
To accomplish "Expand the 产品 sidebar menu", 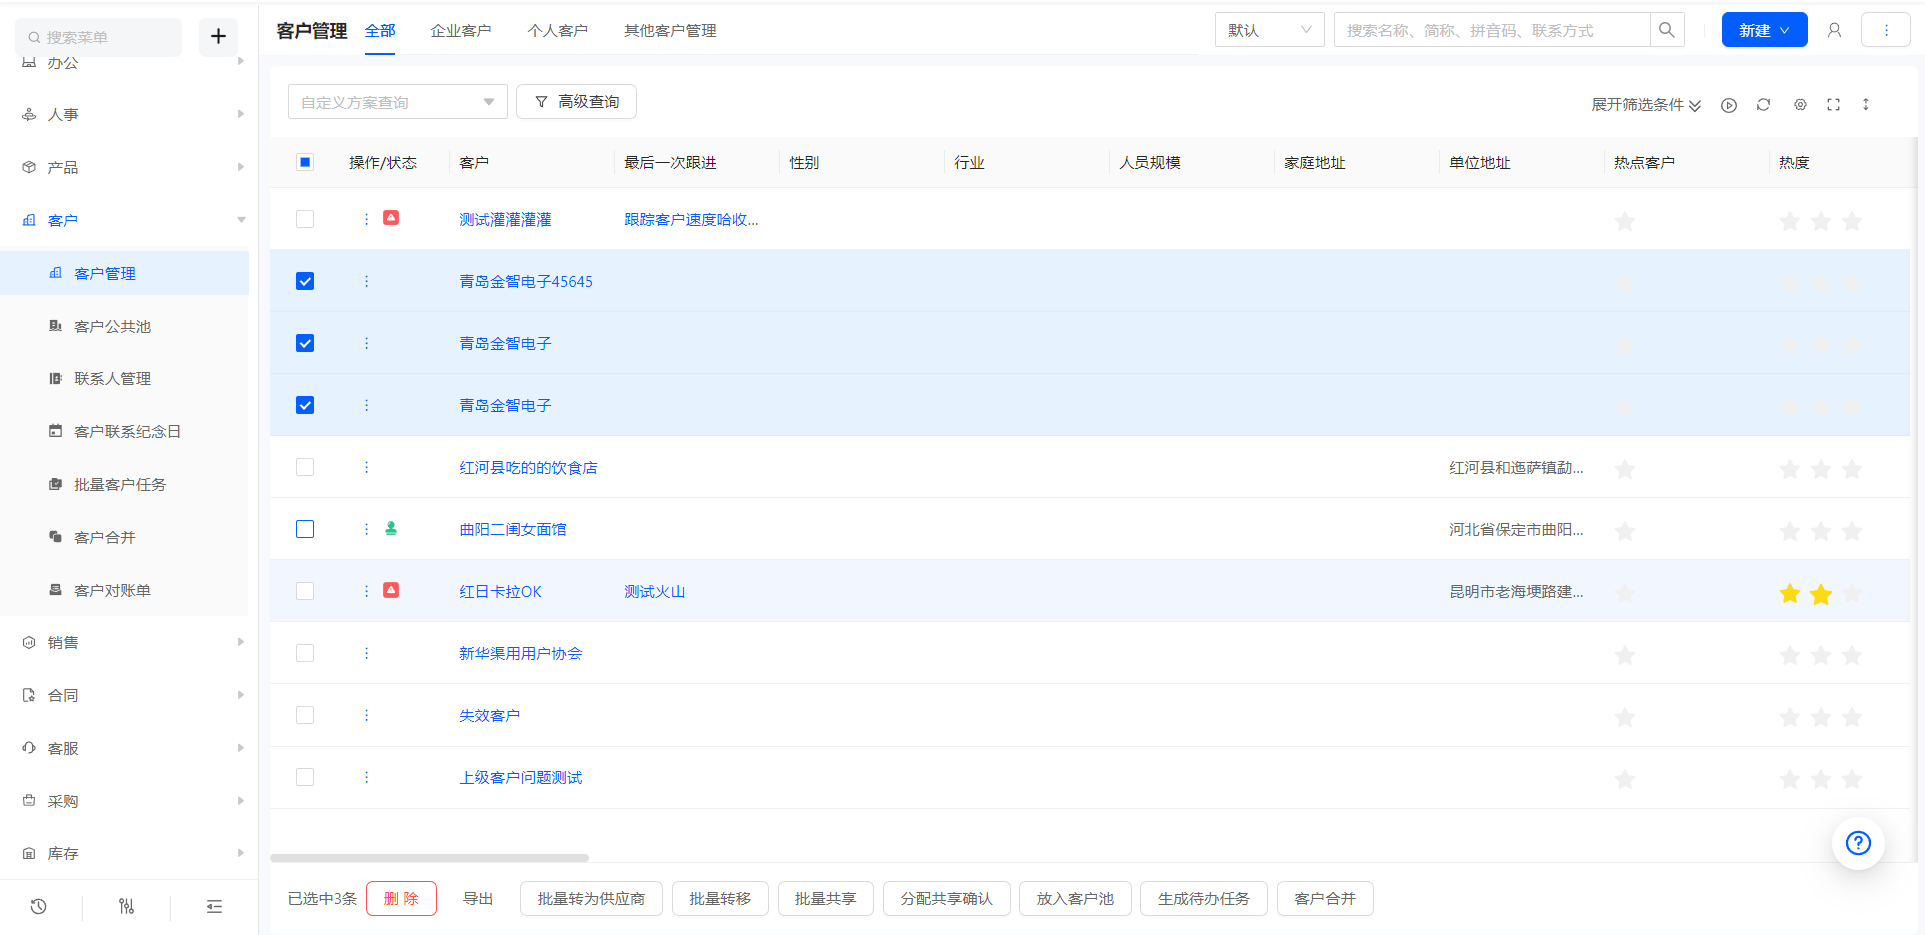I will click(x=124, y=167).
